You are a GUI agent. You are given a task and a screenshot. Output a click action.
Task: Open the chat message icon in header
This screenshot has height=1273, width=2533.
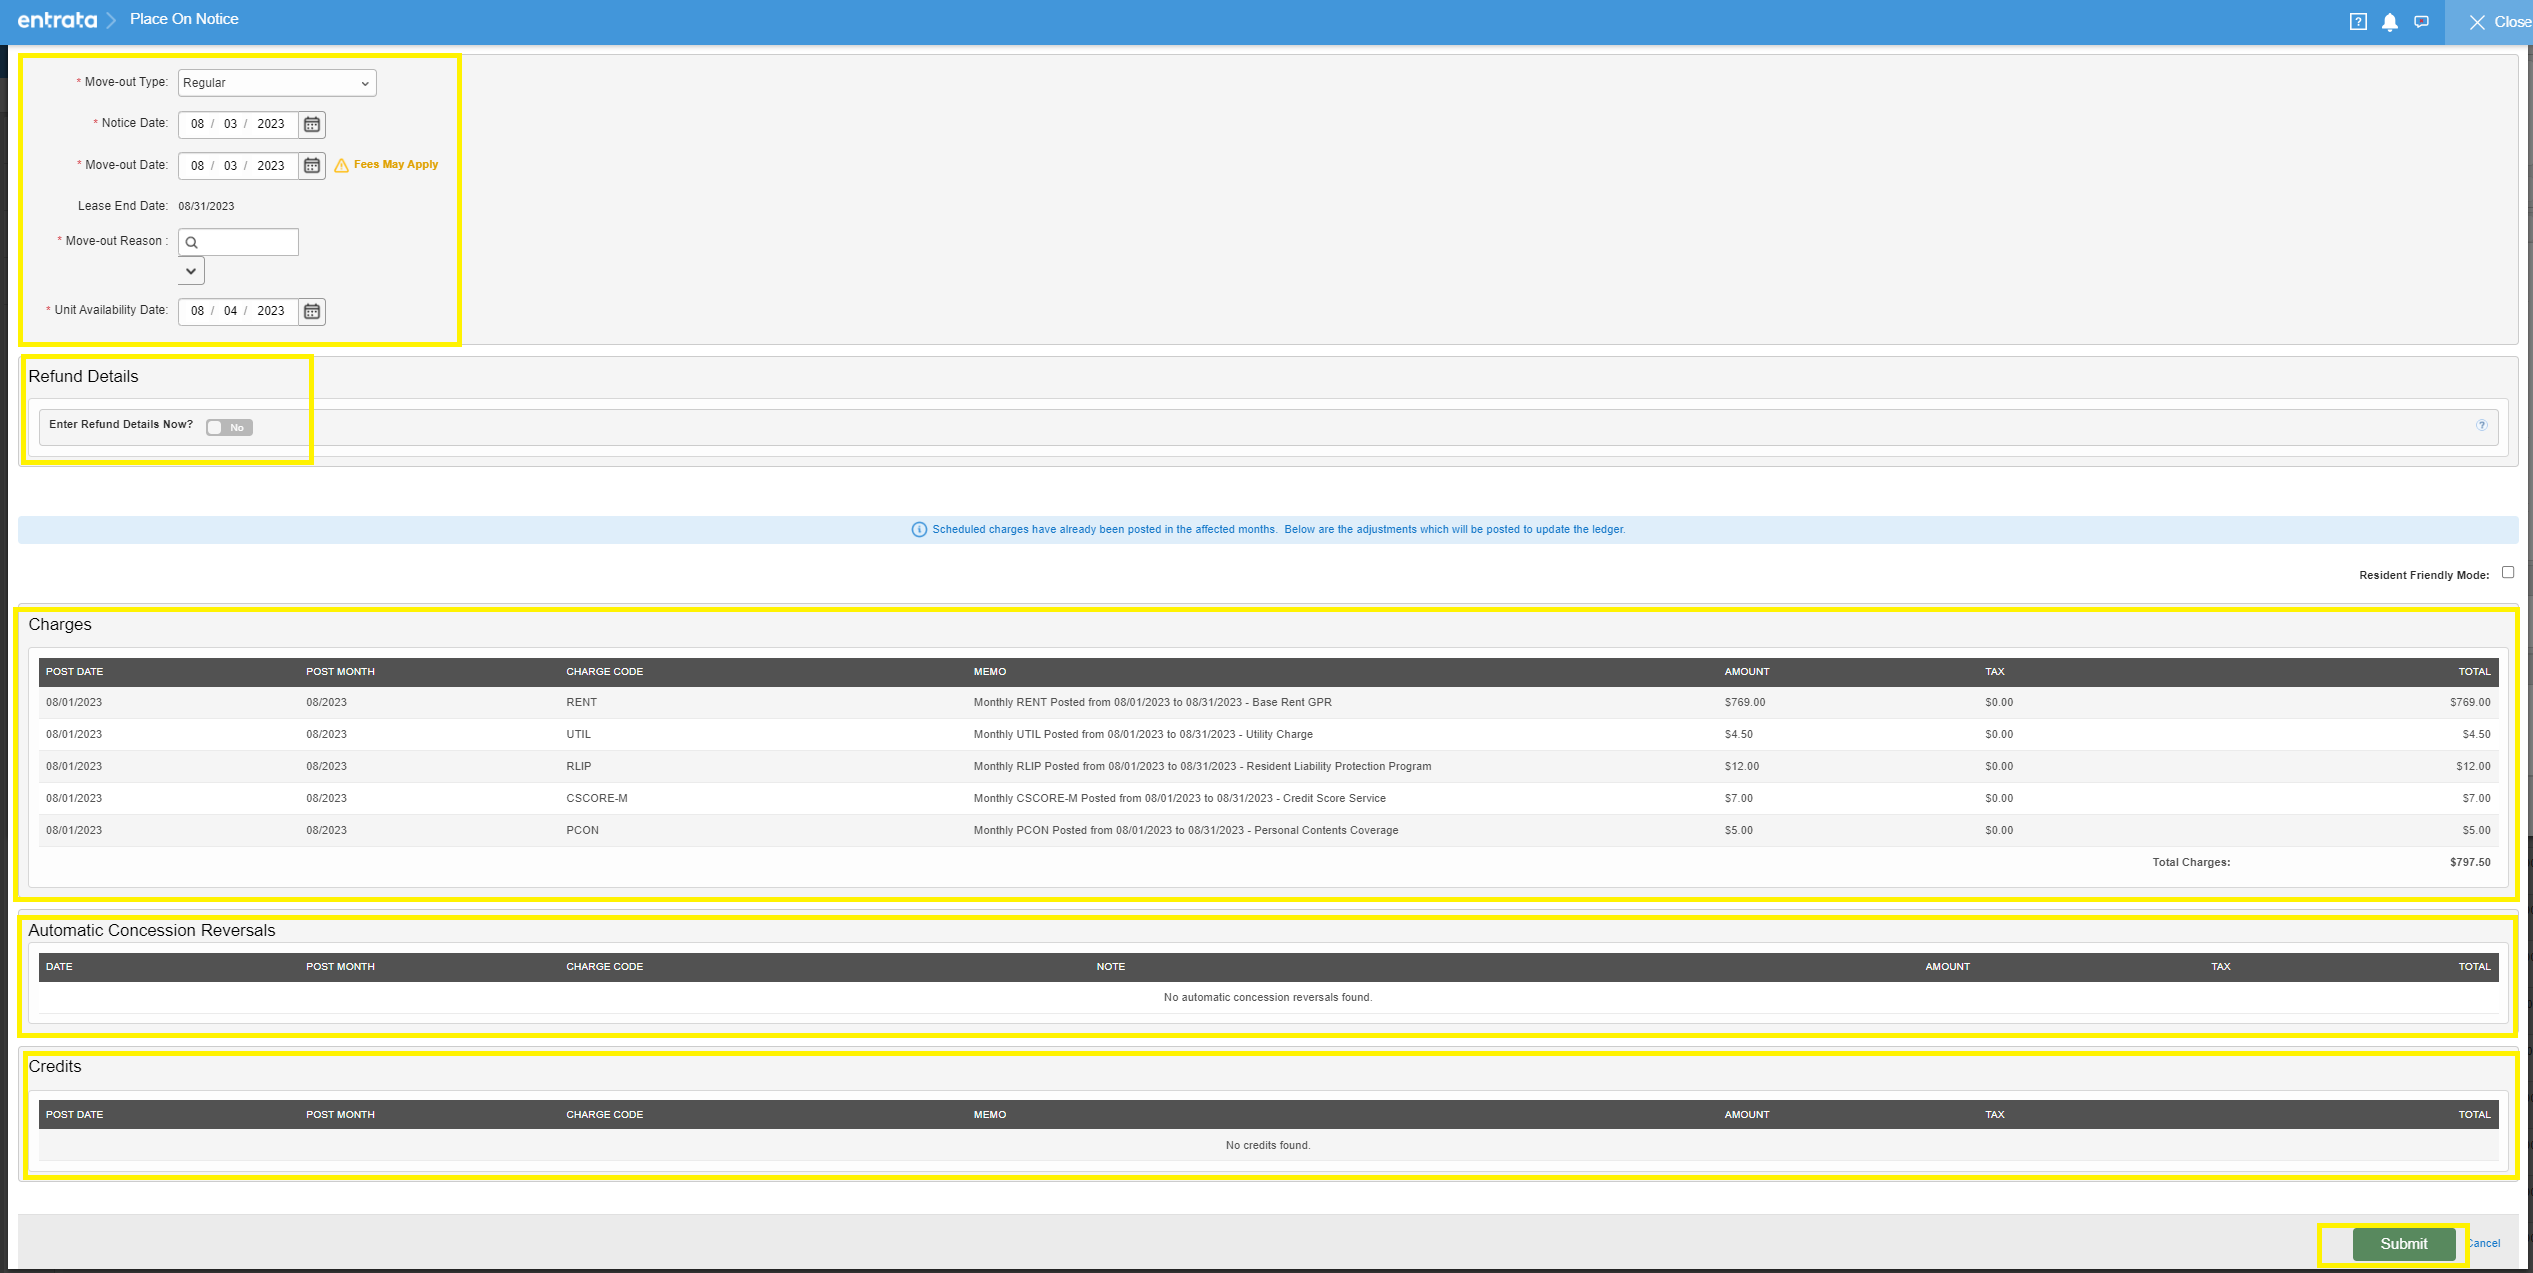point(2421,22)
